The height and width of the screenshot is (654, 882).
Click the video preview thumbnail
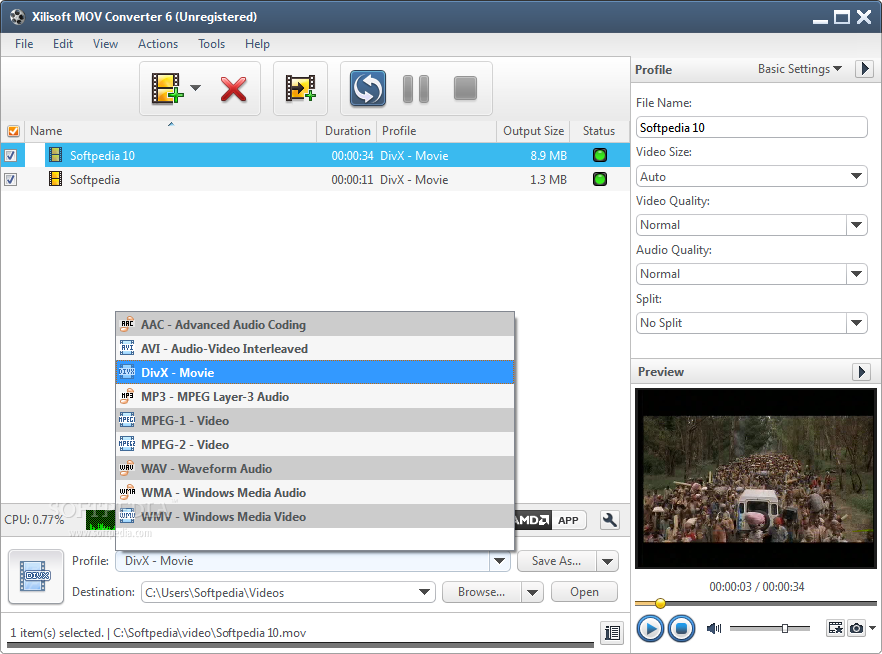755,479
